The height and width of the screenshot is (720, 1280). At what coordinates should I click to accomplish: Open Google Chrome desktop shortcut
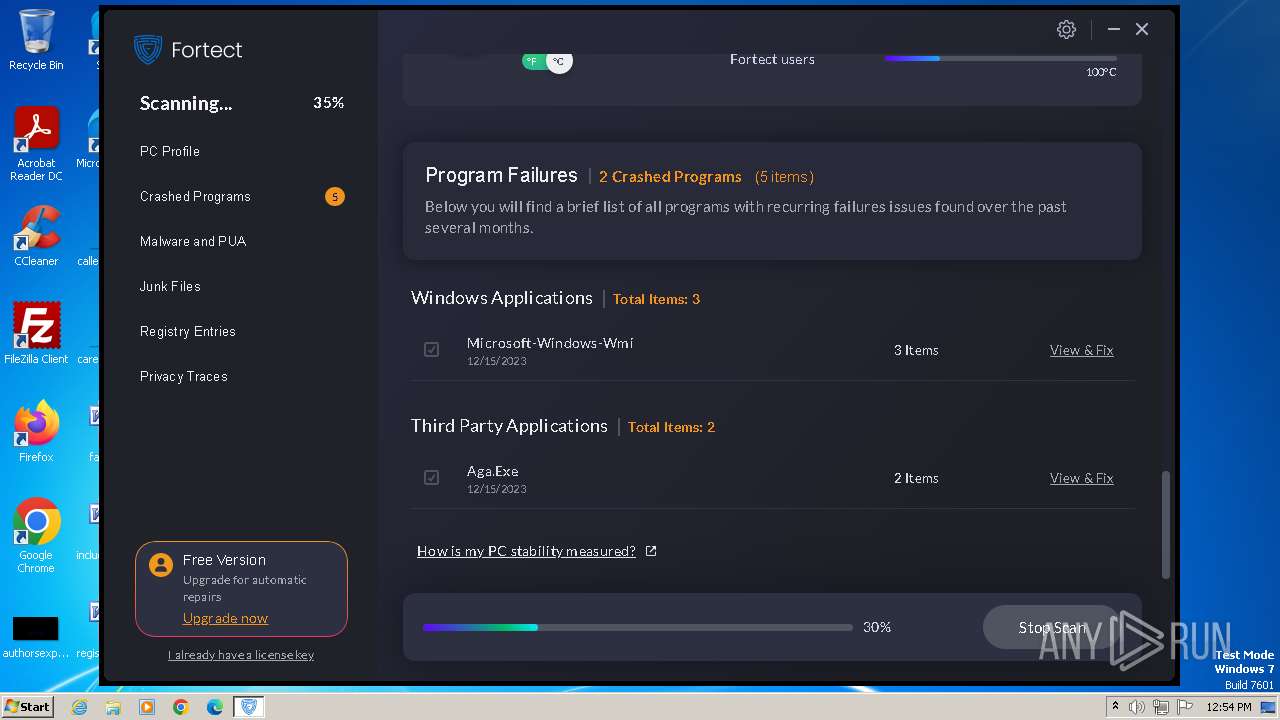pyautogui.click(x=36, y=536)
